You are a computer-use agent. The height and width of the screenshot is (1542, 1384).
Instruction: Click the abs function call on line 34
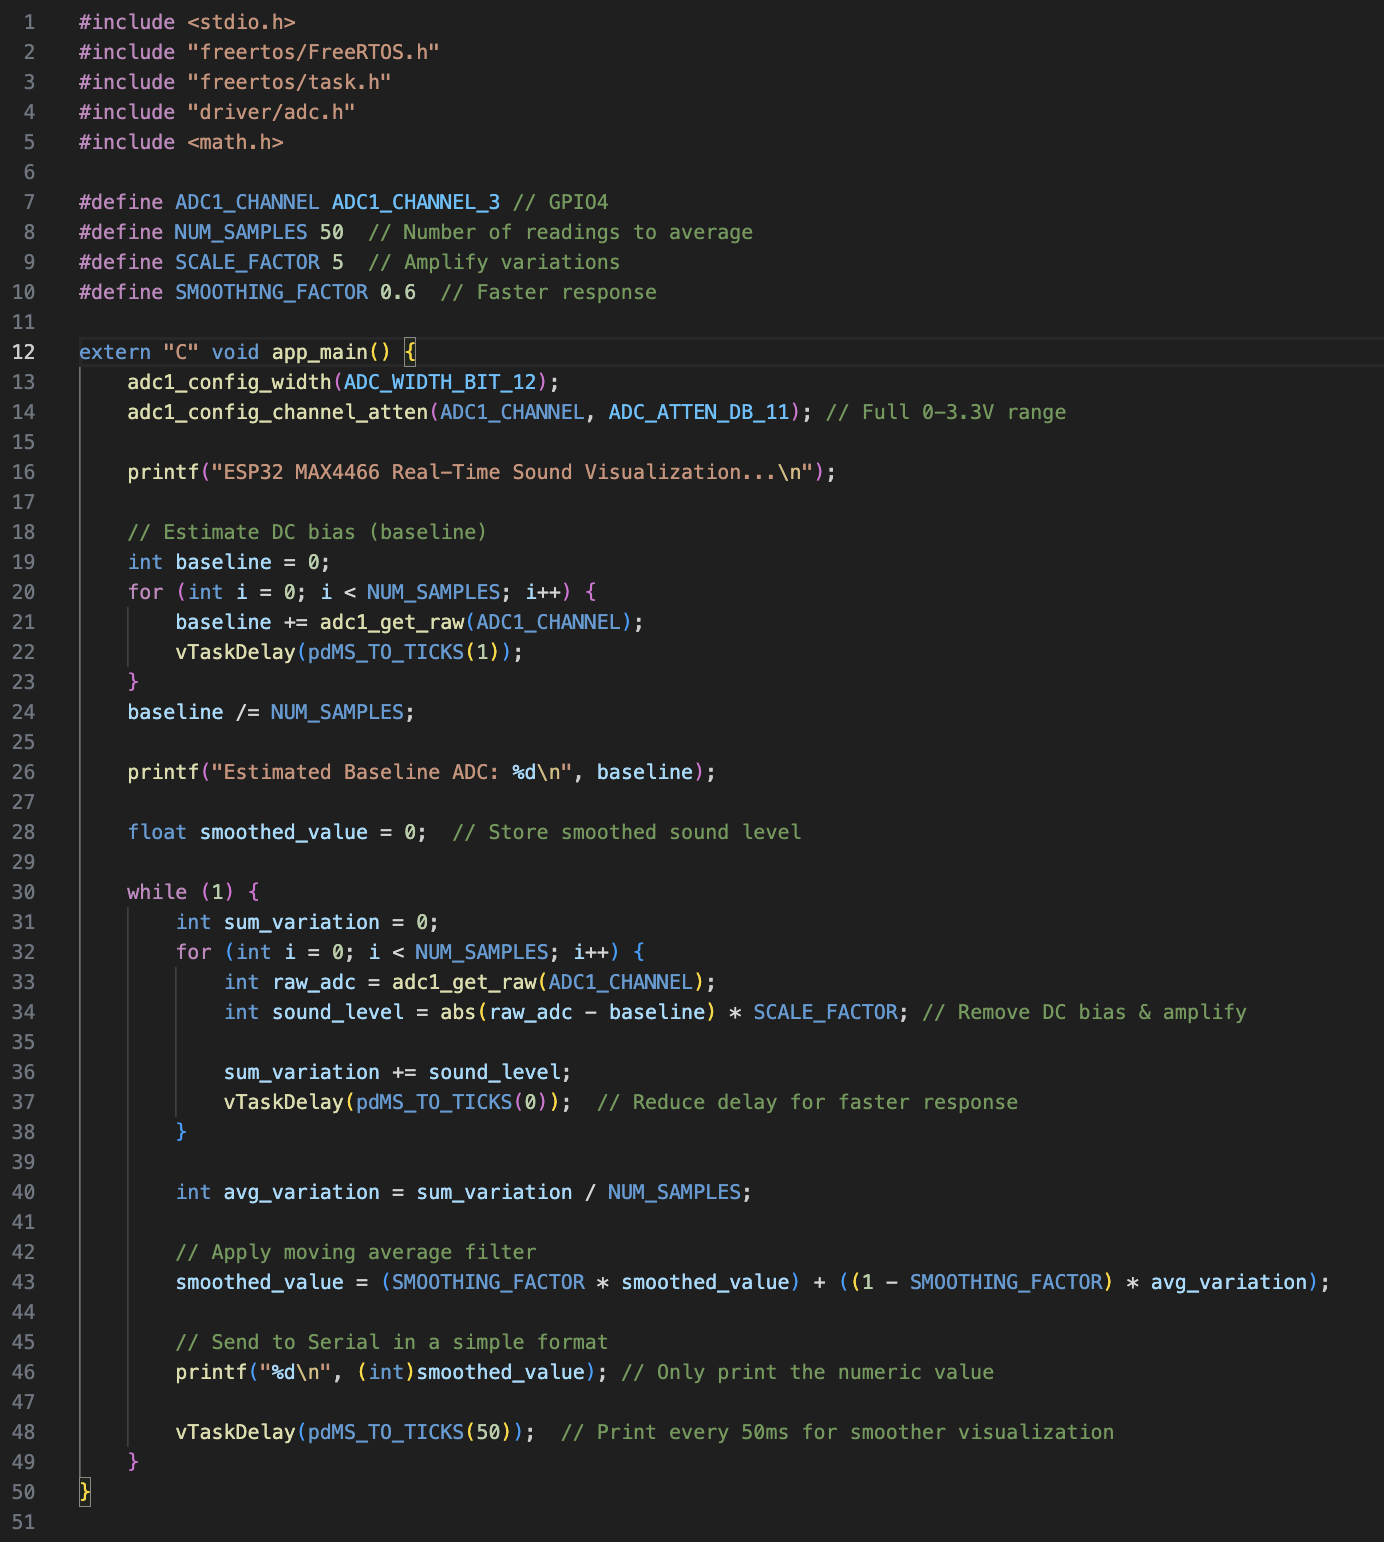(x=457, y=1012)
